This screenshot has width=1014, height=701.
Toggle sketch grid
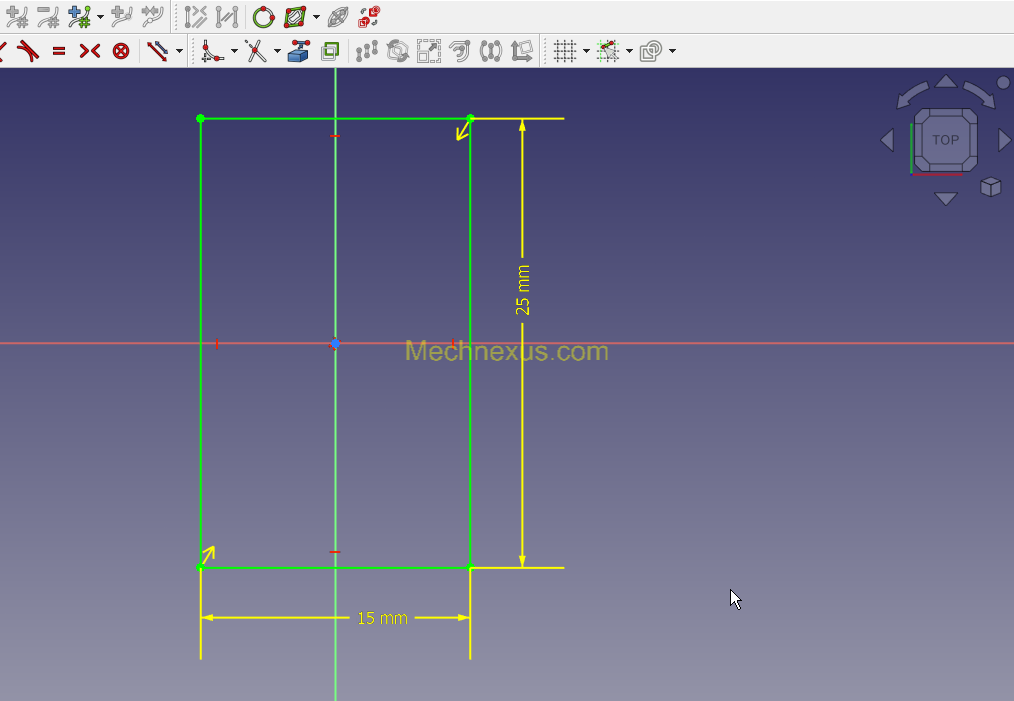click(565, 50)
